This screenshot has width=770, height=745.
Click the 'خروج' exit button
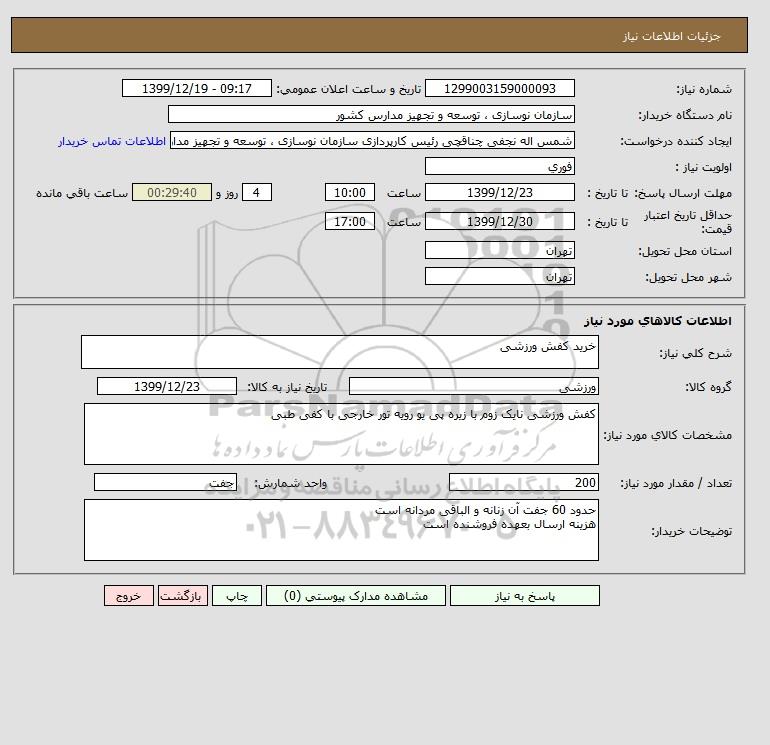click(x=129, y=596)
